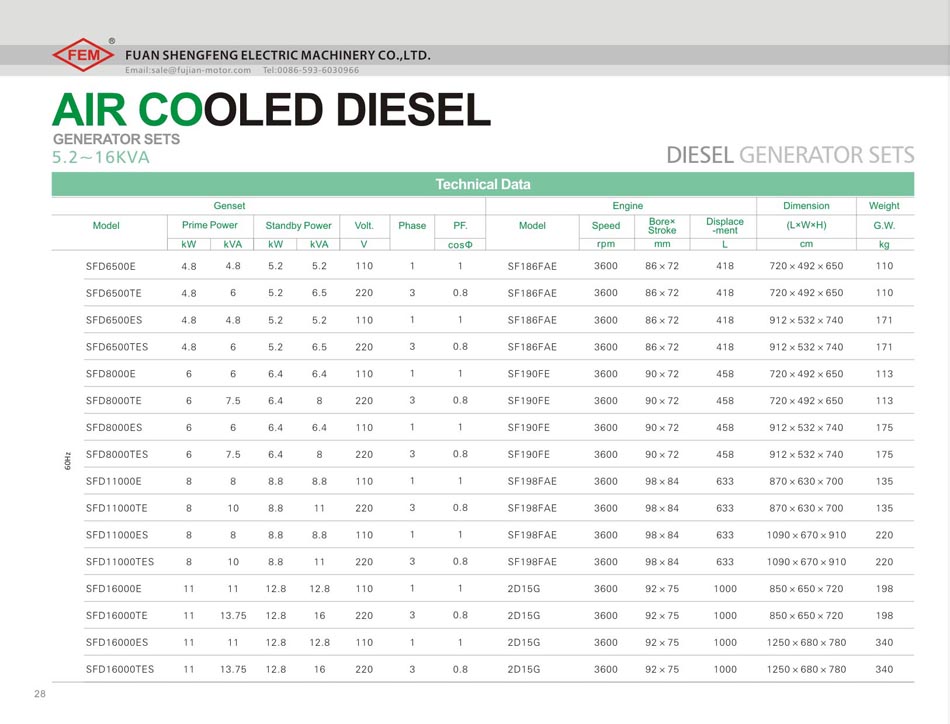
Task: Click dimension 870×630×700 in SFD11000E row
Action: (806, 481)
